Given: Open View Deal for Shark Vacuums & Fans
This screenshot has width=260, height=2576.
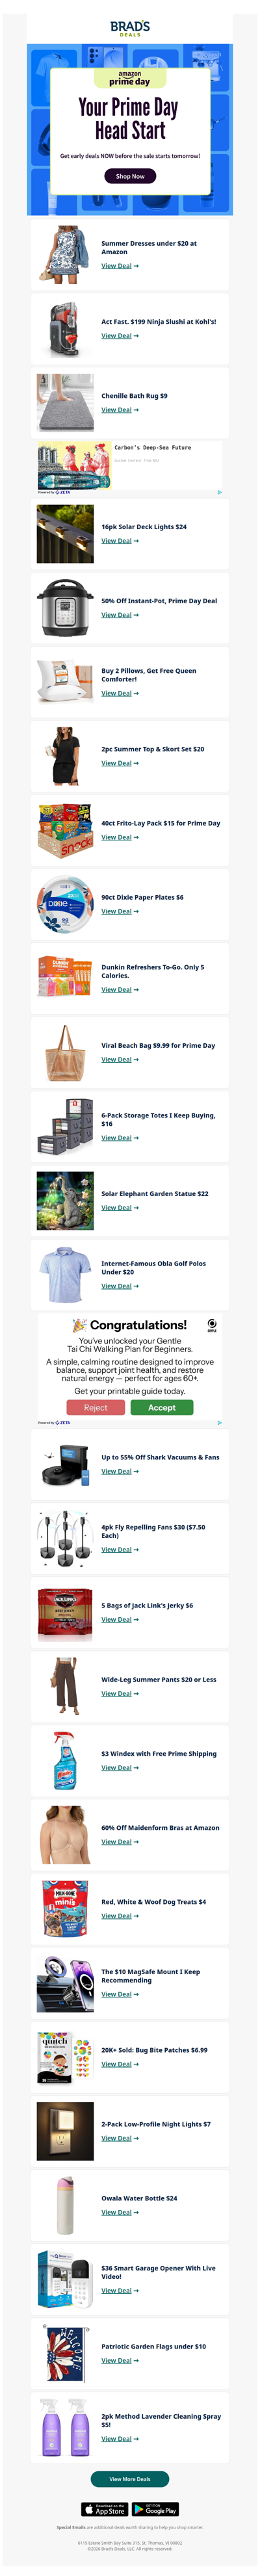Looking at the screenshot, I should coord(120,1471).
